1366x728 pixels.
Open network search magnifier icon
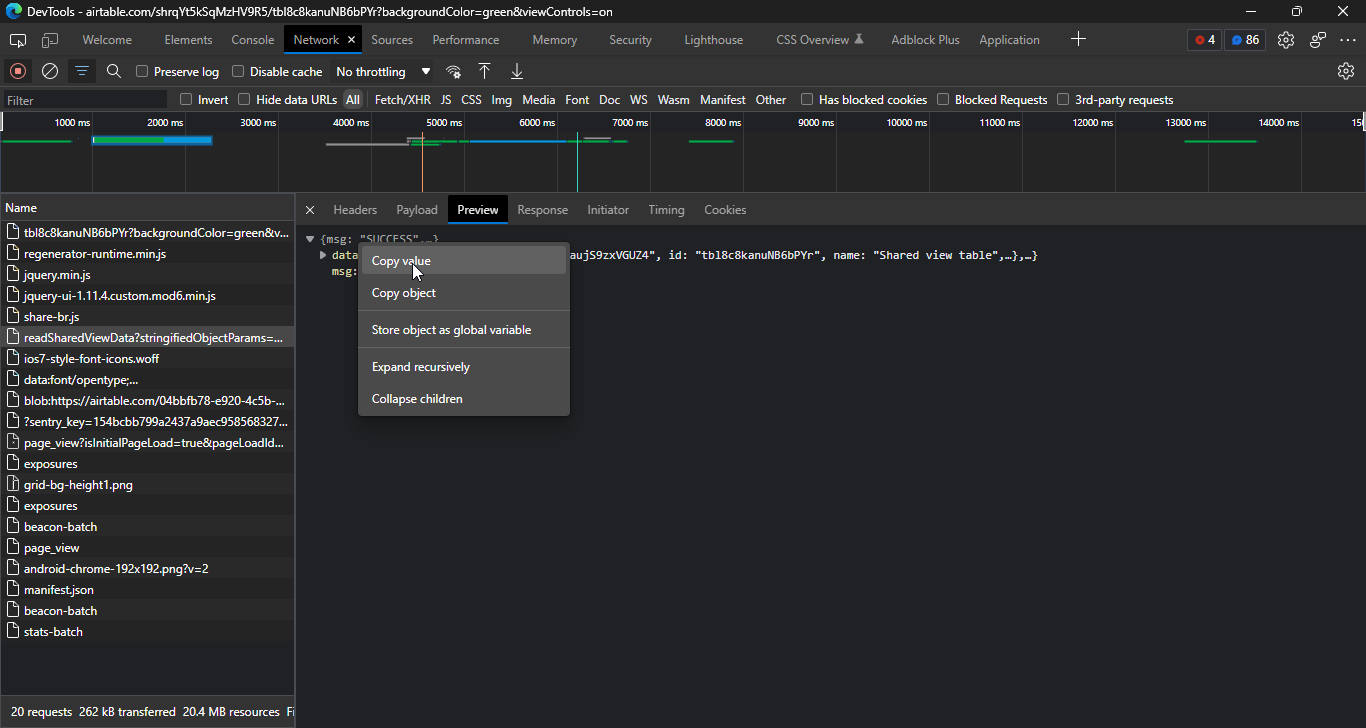pyautogui.click(x=114, y=71)
